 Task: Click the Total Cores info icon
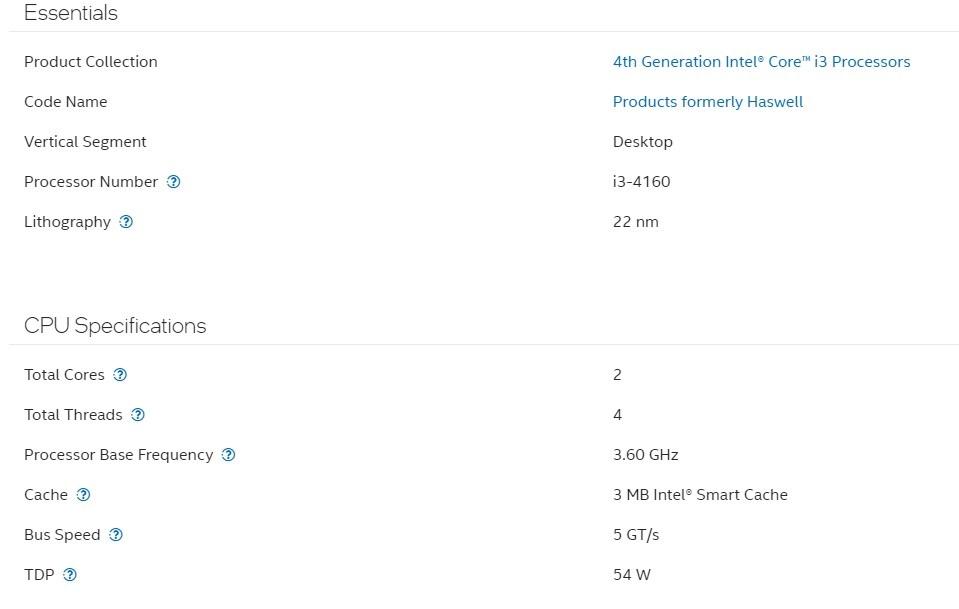(x=120, y=375)
